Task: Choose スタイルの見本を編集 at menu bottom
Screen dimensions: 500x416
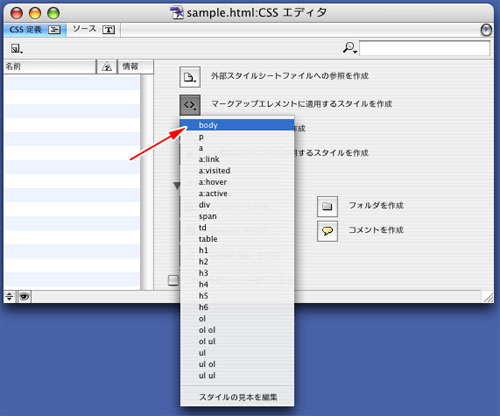Action: coord(237,397)
